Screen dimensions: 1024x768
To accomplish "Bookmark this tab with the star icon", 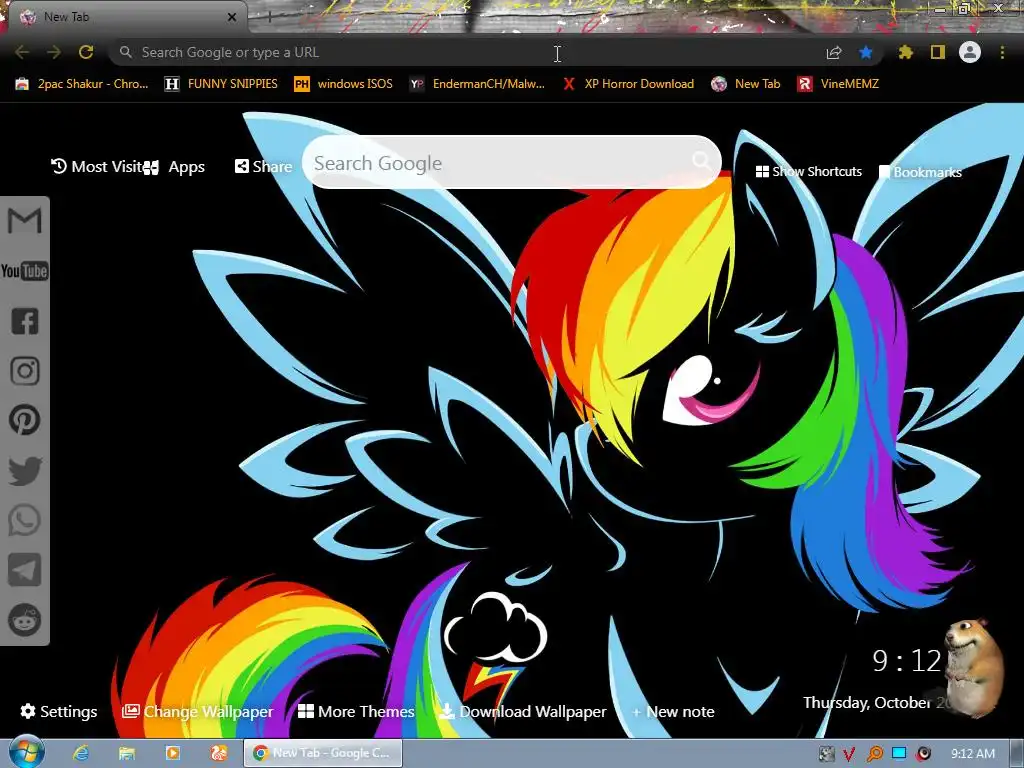I will [x=866, y=53].
